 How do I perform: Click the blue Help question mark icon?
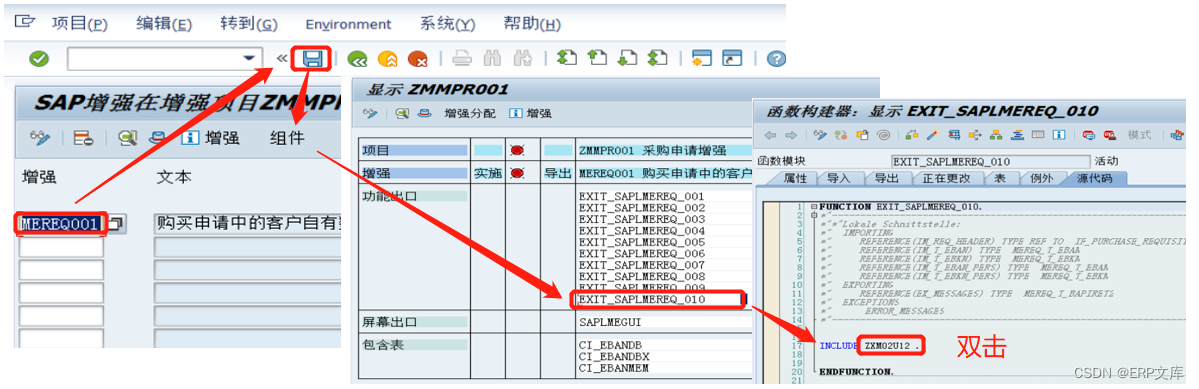pyautogui.click(x=776, y=59)
